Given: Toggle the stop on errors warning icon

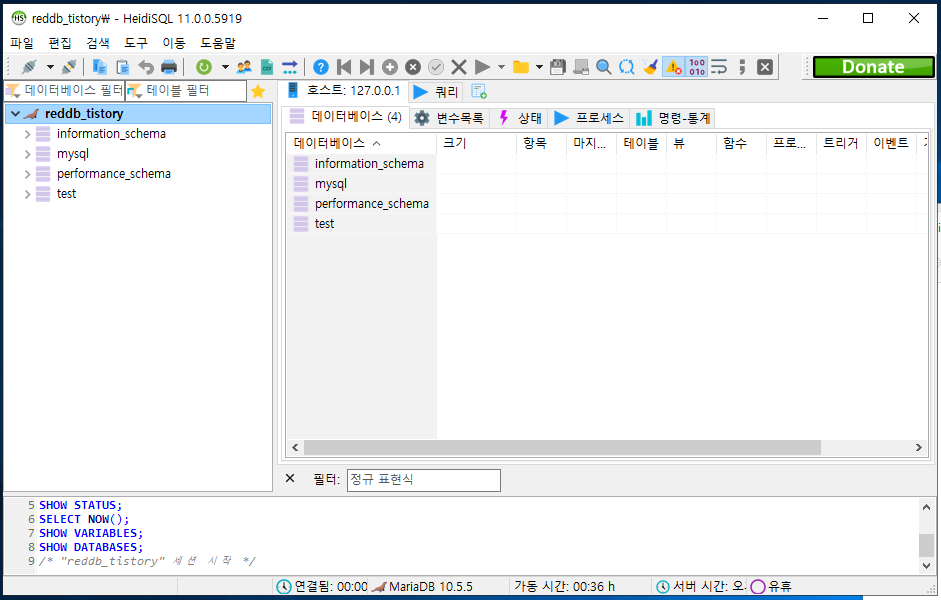Looking at the screenshot, I should 674,67.
